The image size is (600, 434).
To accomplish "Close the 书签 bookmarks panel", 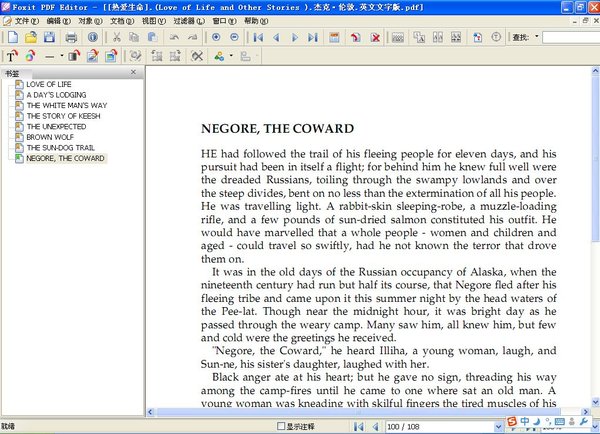I will pos(133,72).
